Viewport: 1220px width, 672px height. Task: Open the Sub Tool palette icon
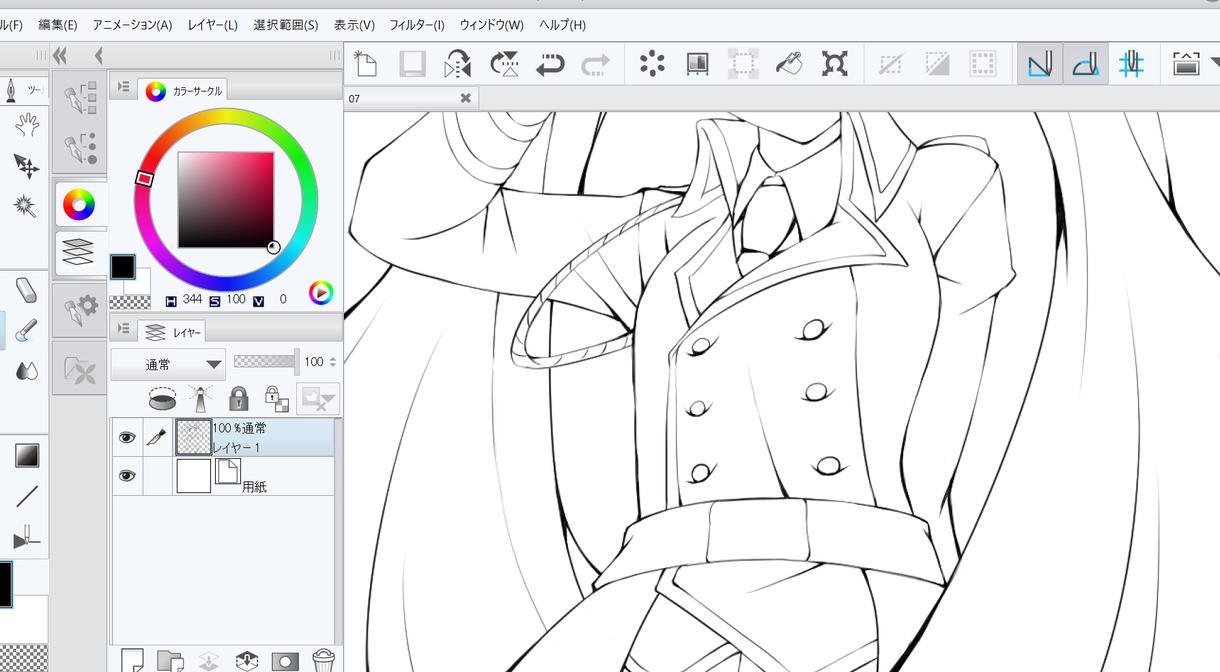(80, 99)
